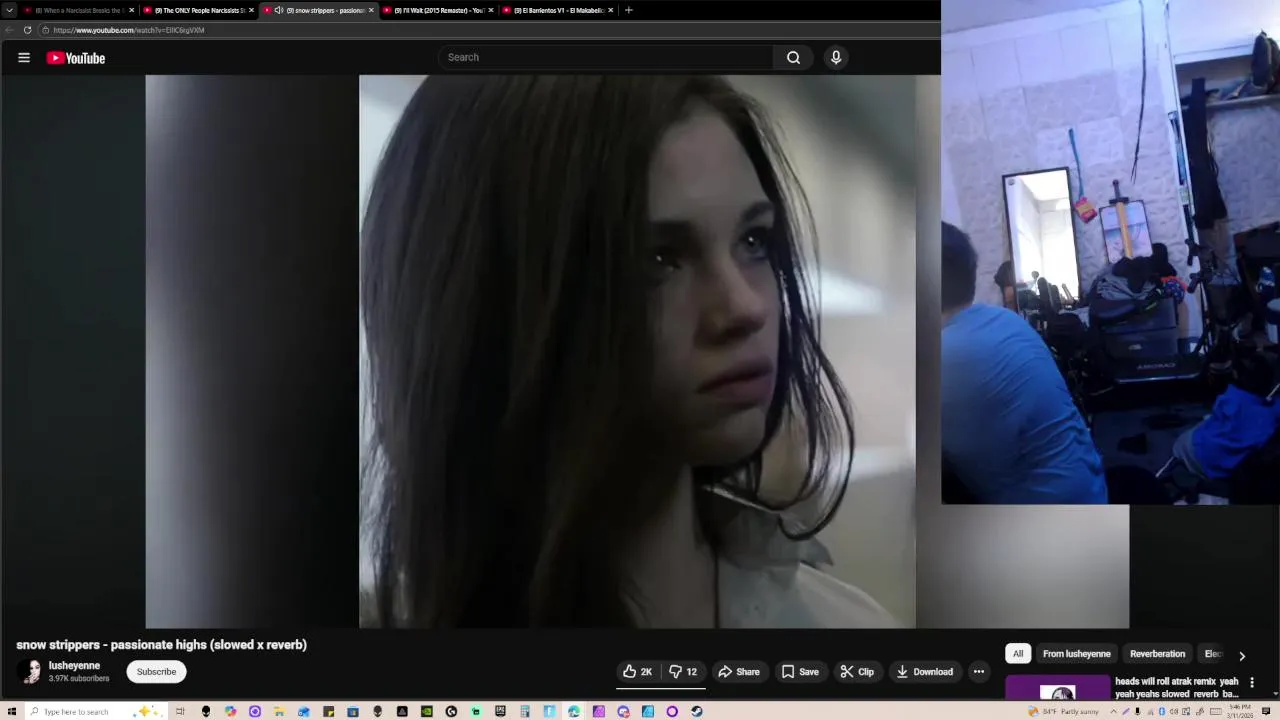This screenshot has width=1280, height=720.
Task: Reload the page
Action: tap(27, 30)
